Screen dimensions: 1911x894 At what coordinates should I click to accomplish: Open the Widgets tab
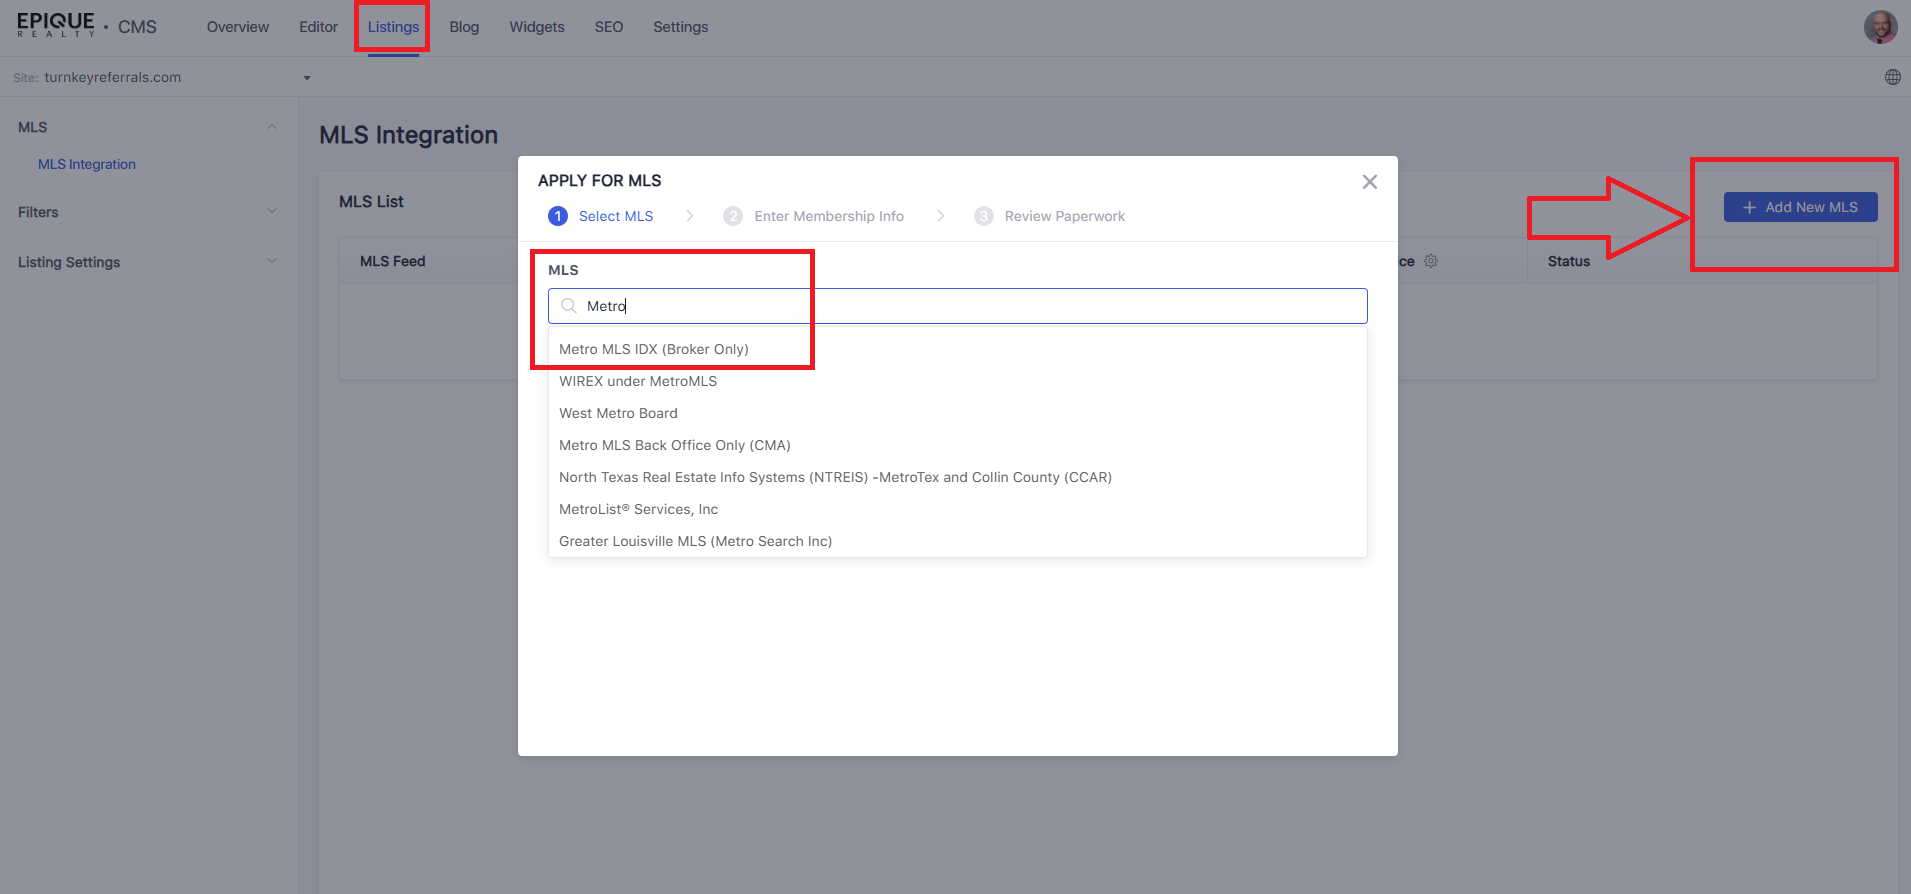click(x=536, y=27)
